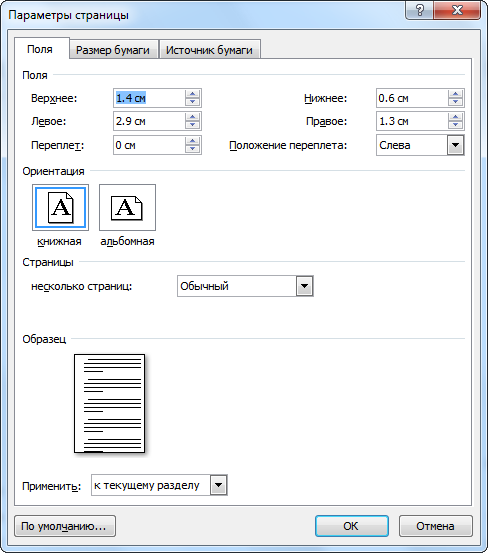Click the page preview sample thumbnail

point(110,403)
